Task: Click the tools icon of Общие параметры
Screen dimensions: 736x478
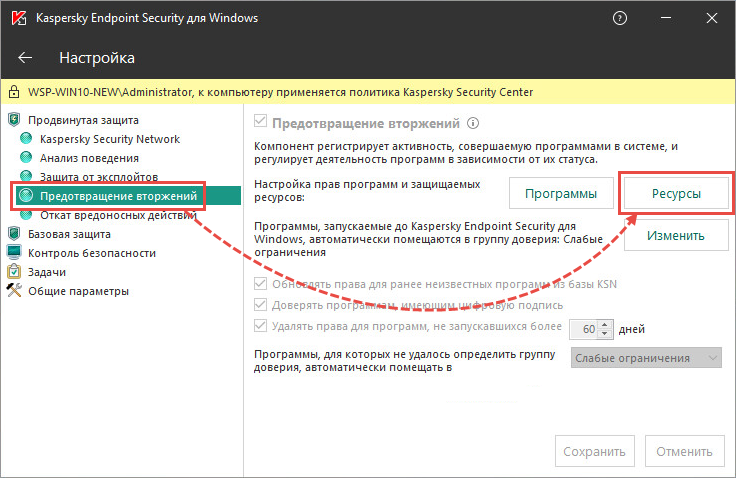Action: [x=14, y=290]
